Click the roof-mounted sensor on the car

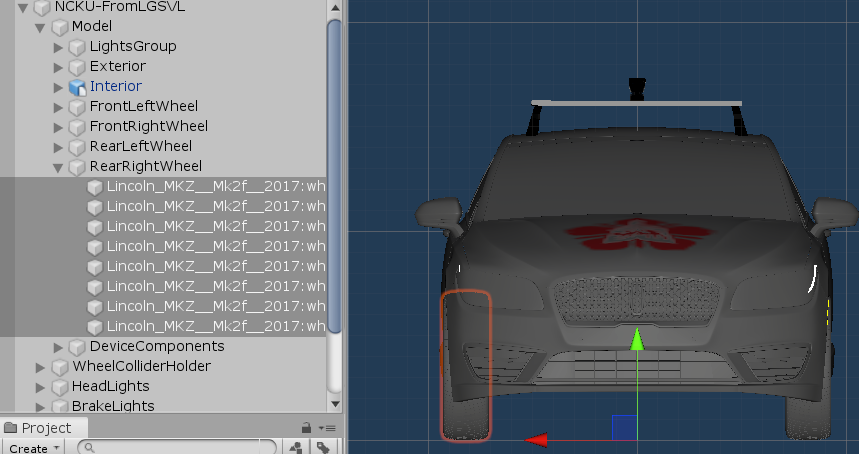(x=637, y=89)
